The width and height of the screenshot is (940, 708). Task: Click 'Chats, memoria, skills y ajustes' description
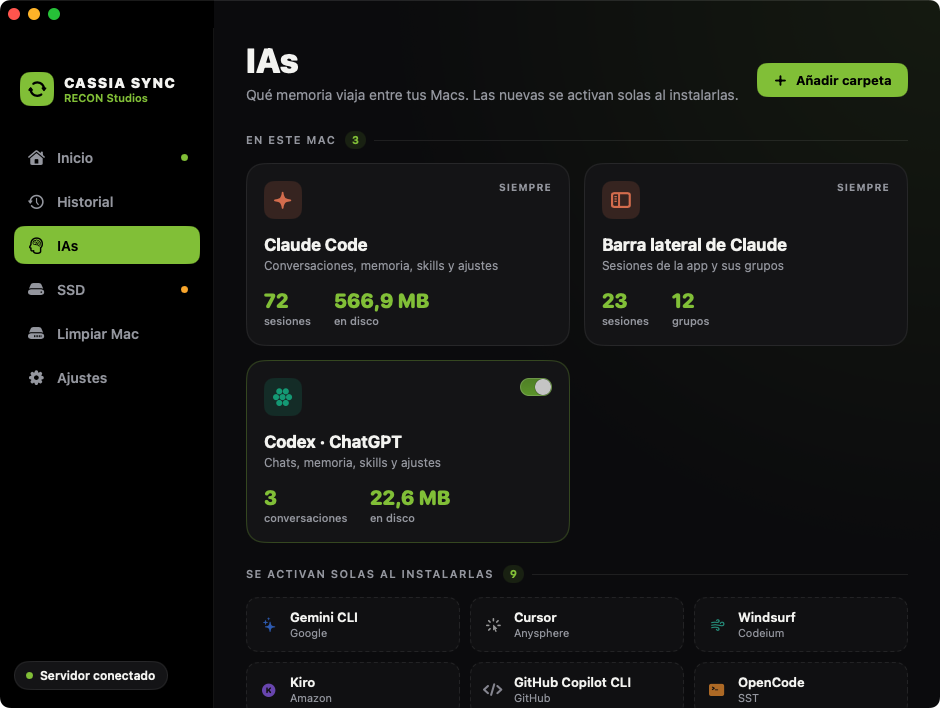352,463
